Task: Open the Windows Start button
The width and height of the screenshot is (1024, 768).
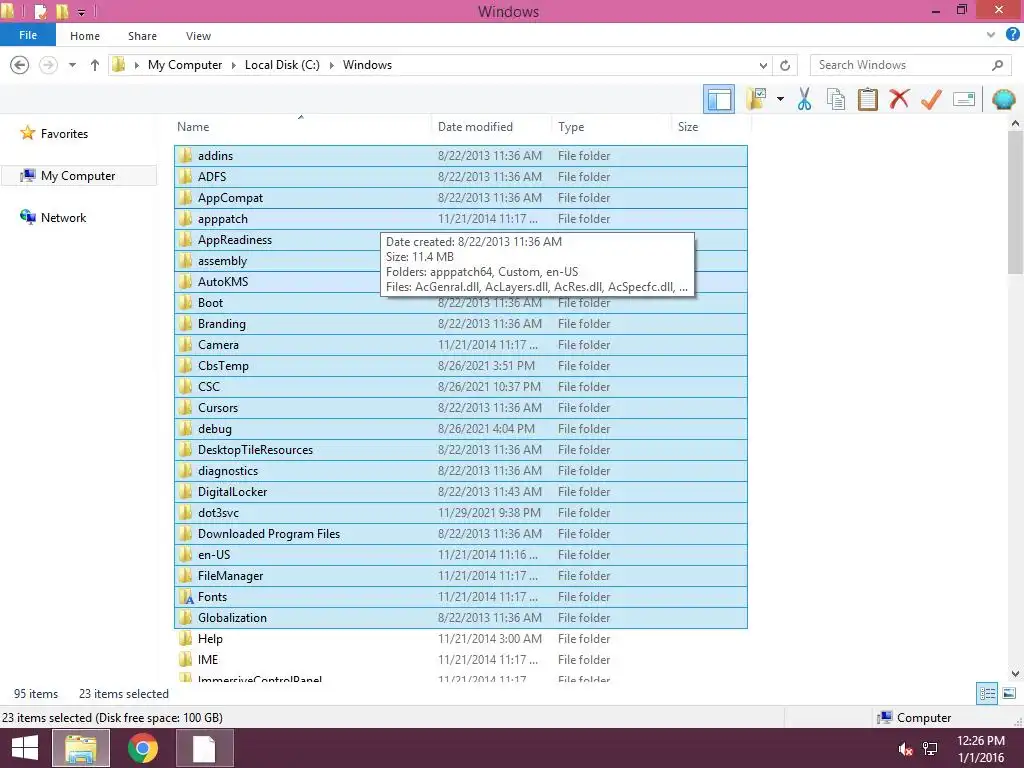Action: point(25,748)
